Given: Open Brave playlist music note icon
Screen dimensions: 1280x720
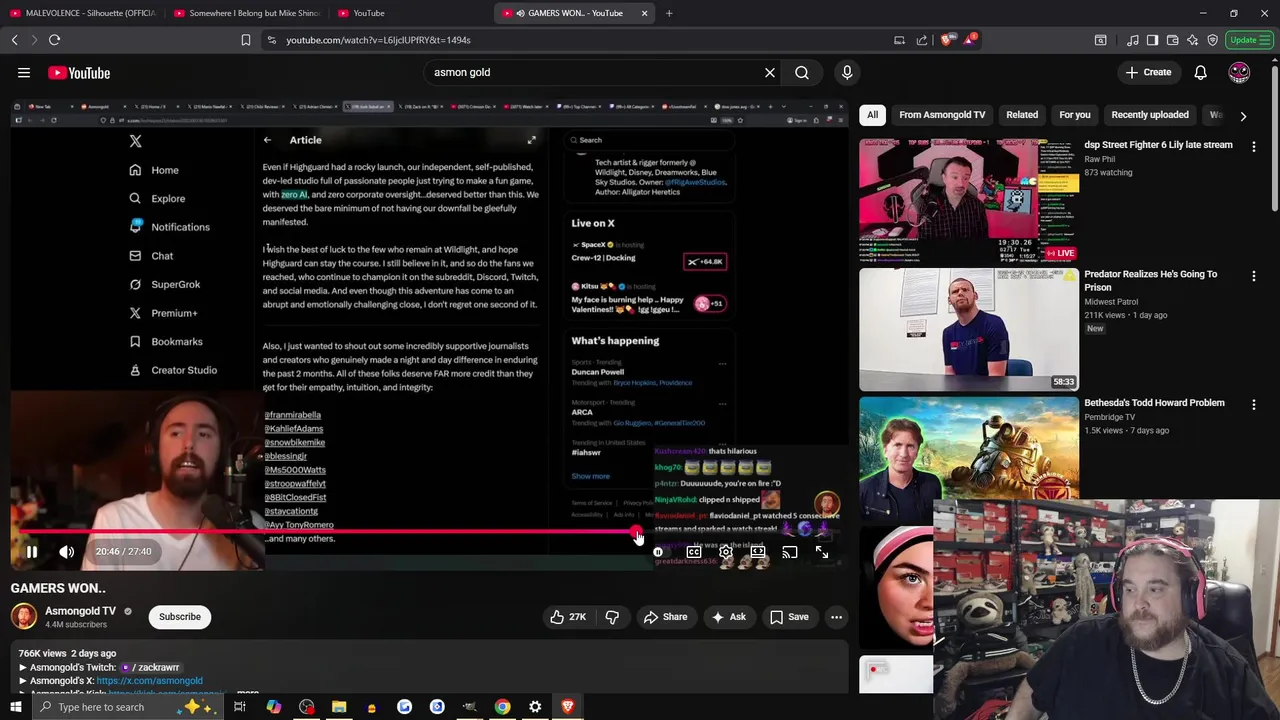Looking at the screenshot, I should click(x=1132, y=40).
